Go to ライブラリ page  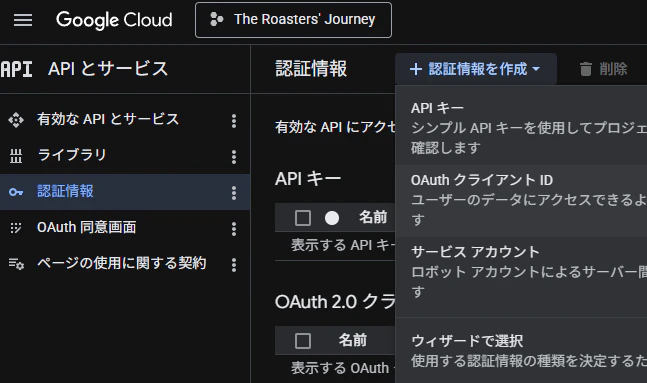(x=72, y=155)
